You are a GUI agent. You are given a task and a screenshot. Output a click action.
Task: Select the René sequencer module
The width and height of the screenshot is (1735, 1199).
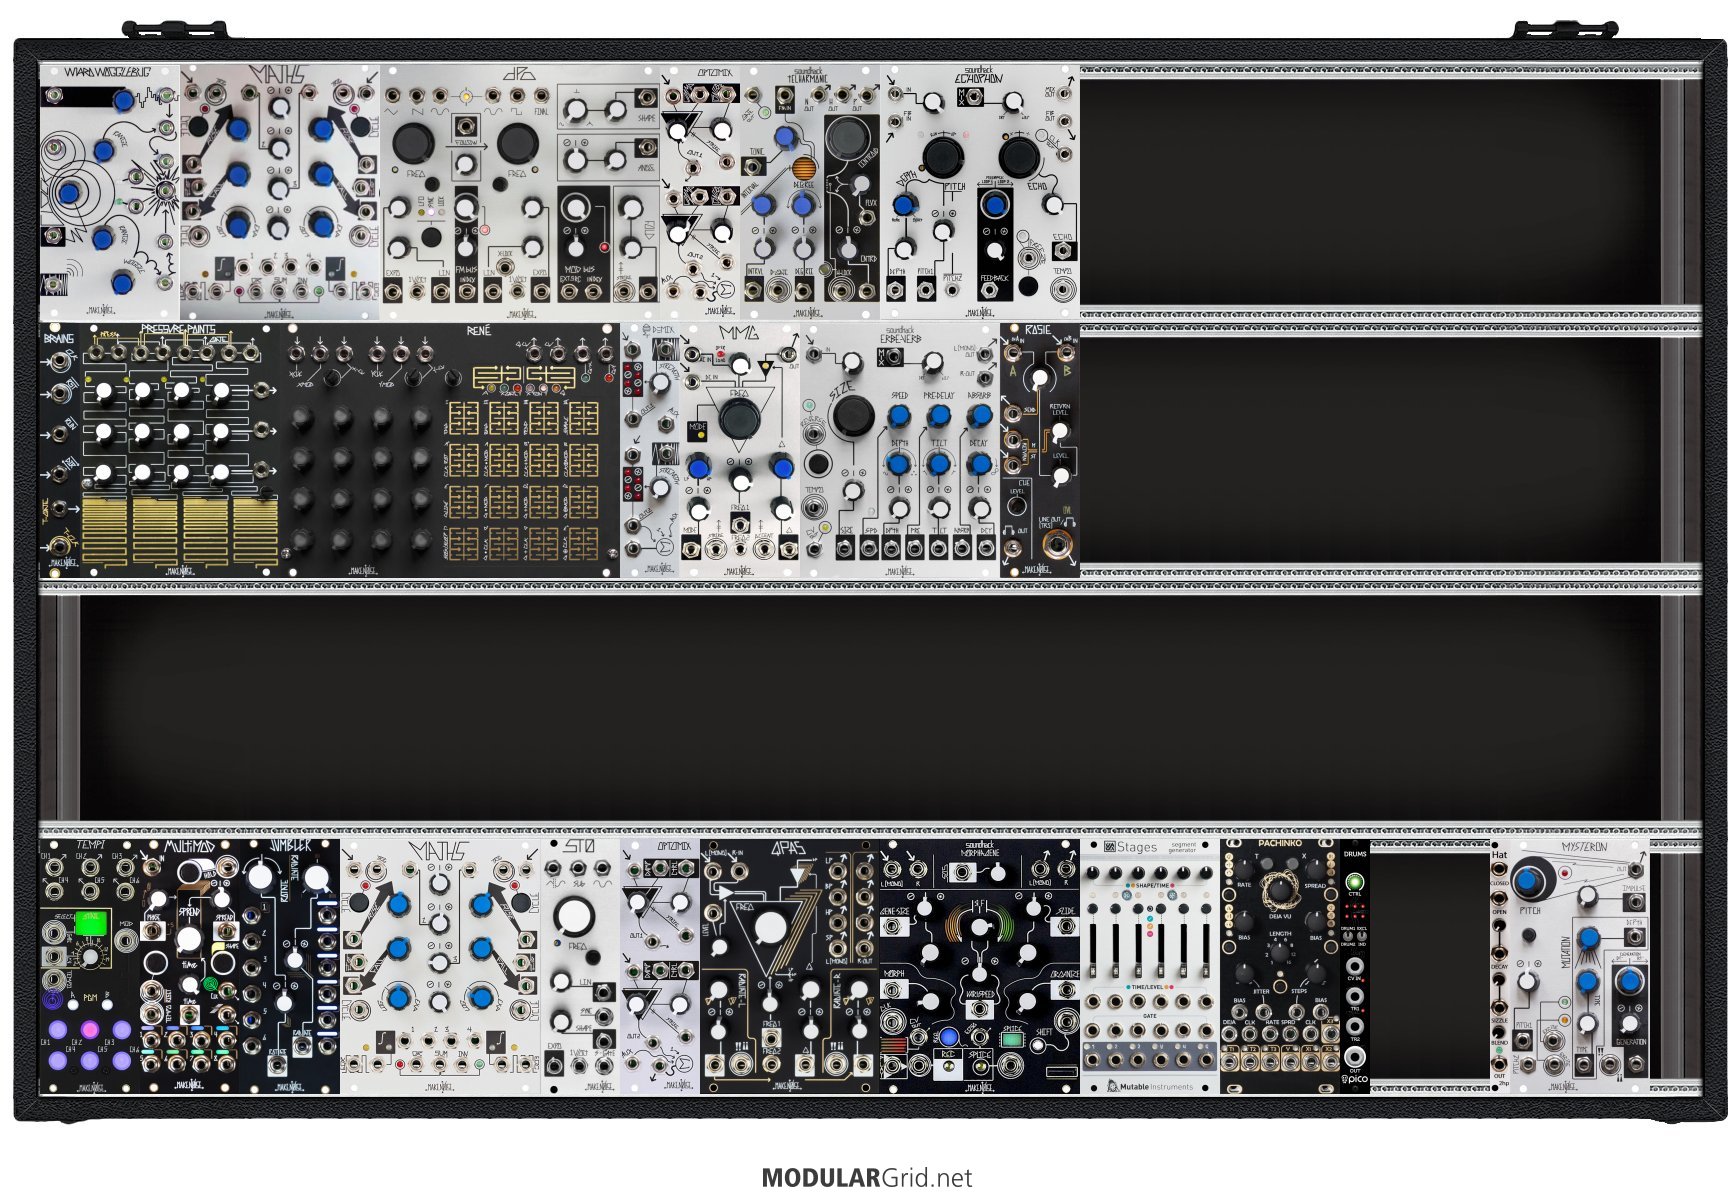click(x=450, y=450)
